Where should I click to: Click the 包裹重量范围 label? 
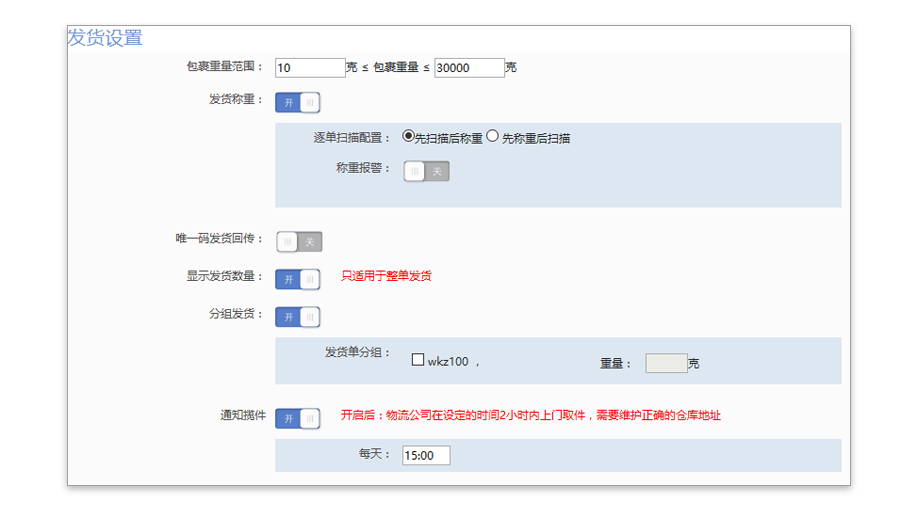point(224,67)
